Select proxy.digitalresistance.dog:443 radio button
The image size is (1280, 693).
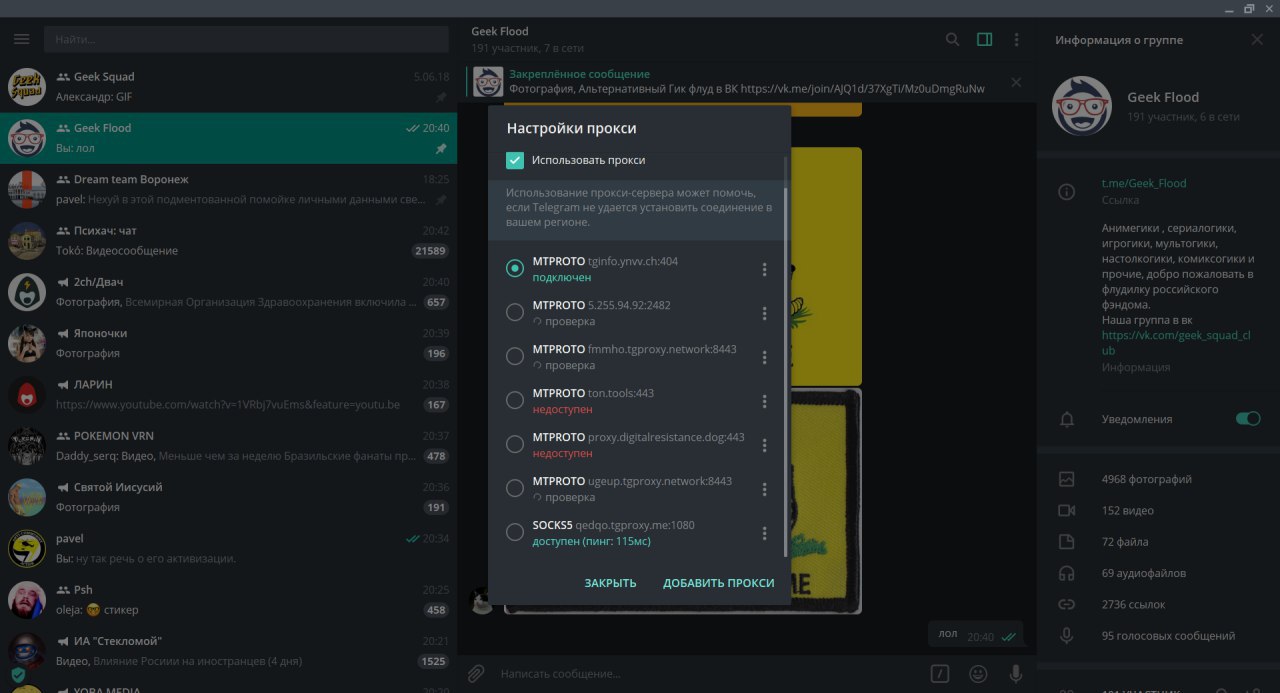(515, 444)
